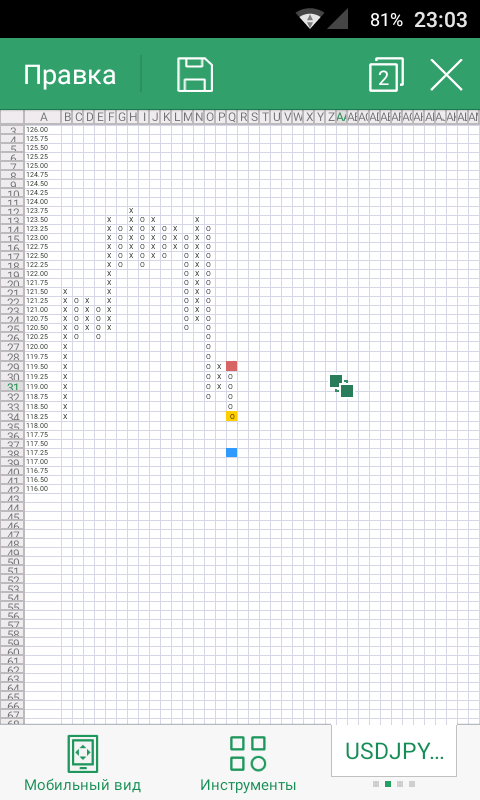Click the cell showing 126.00
Viewport: 480px width, 800px height.
click(43, 130)
